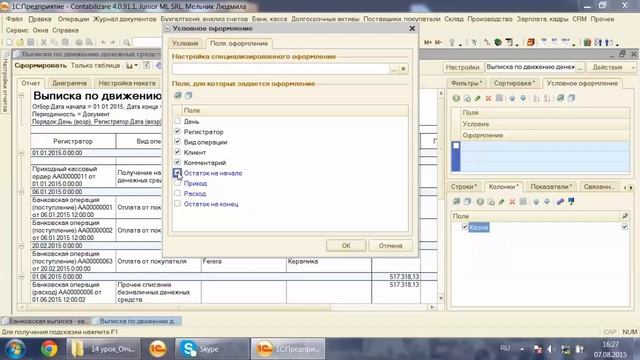Screen dimensions: 640x360
Task: Click the red delete icon in Колонки toolbar
Action: coord(512,202)
